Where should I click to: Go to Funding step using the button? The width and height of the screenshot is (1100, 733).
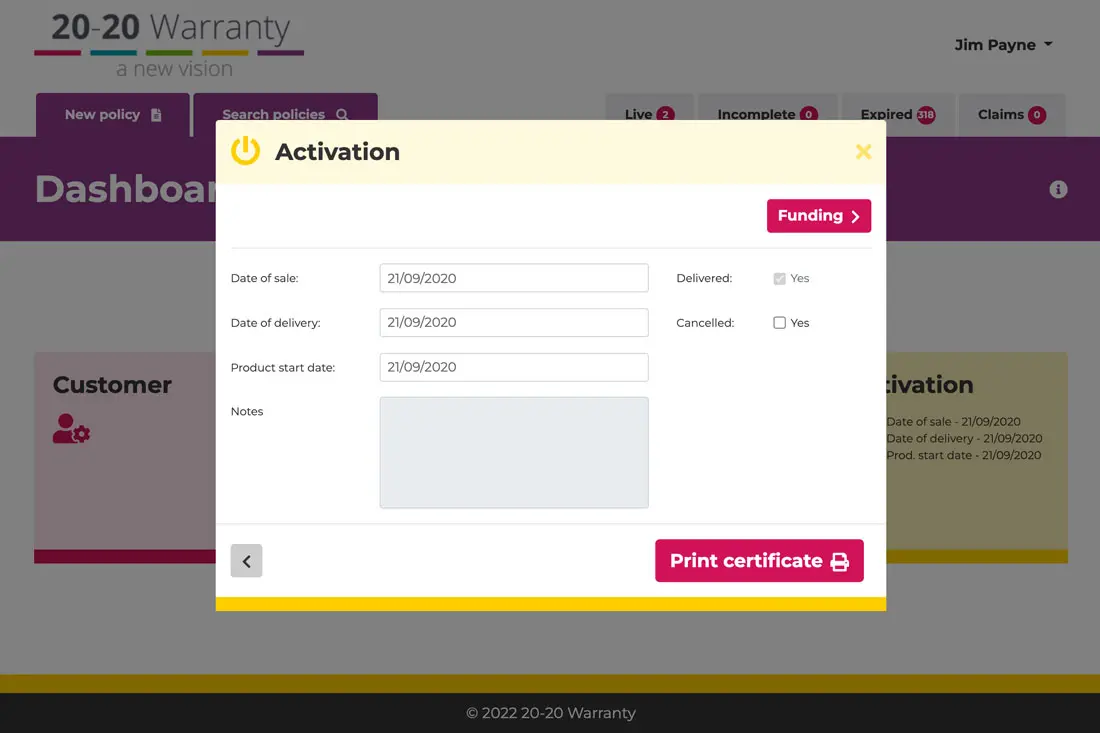818,216
